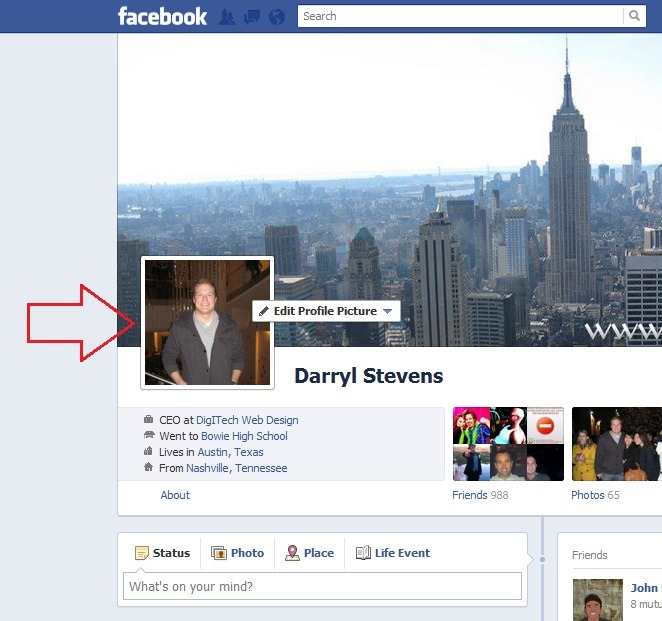Click the Place pin icon in composer

292,553
